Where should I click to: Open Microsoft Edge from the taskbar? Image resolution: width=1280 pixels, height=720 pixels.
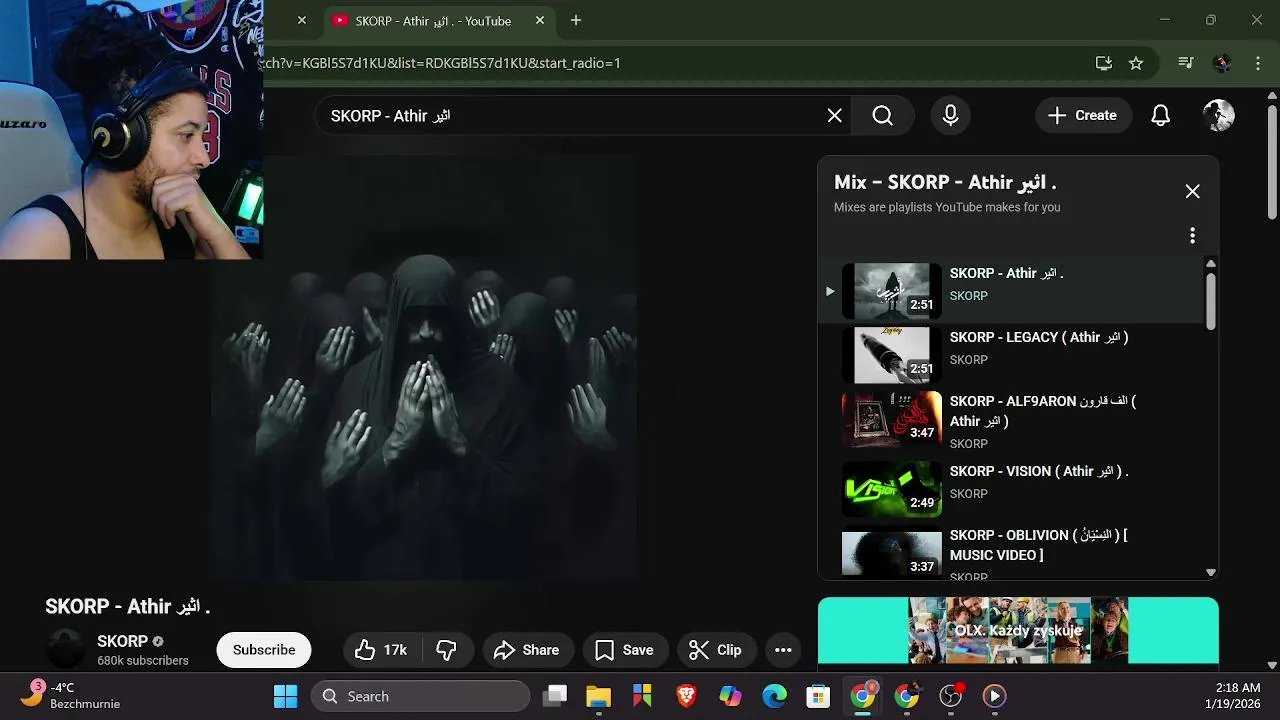(774, 696)
